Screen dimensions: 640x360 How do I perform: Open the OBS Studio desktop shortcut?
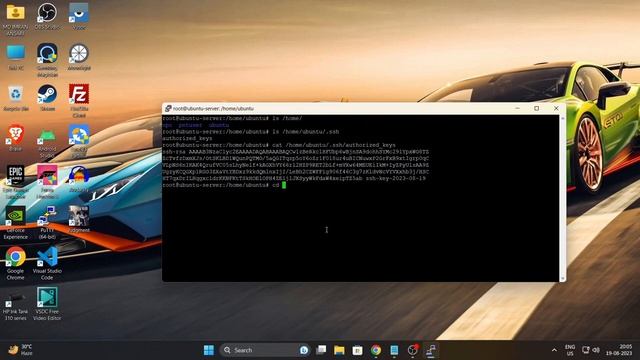(x=47, y=16)
